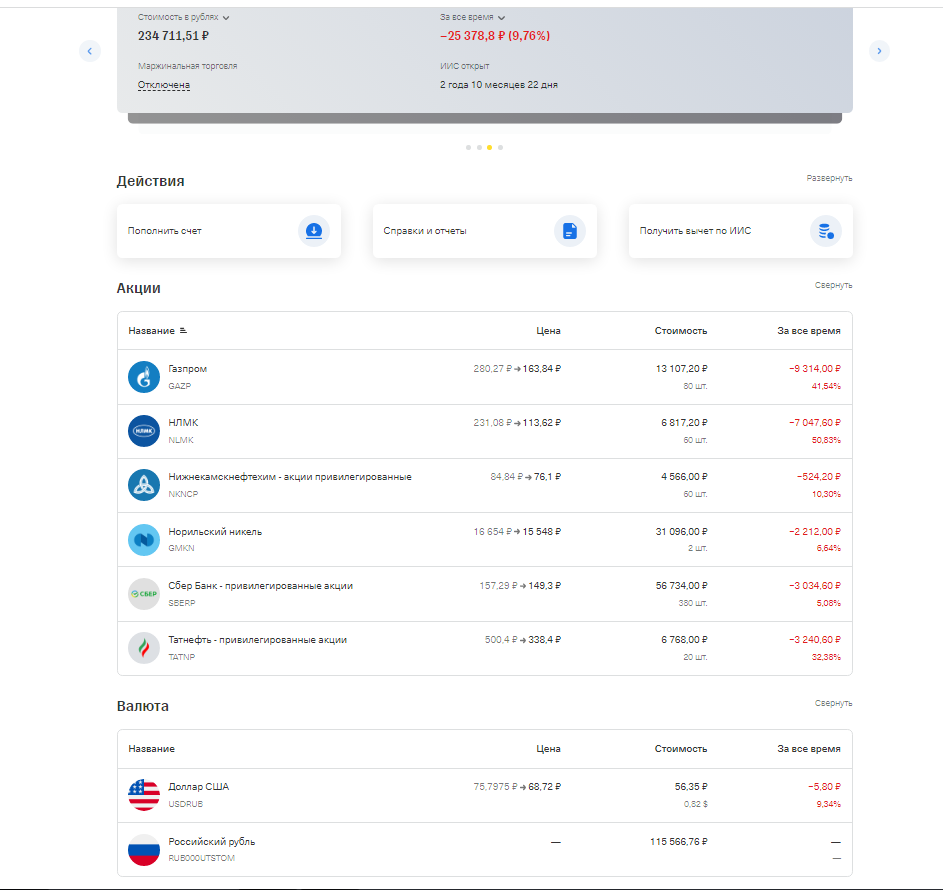Collapse the Акции section with Свернуть
This screenshot has width=943, height=890.
pyautogui.click(x=834, y=285)
